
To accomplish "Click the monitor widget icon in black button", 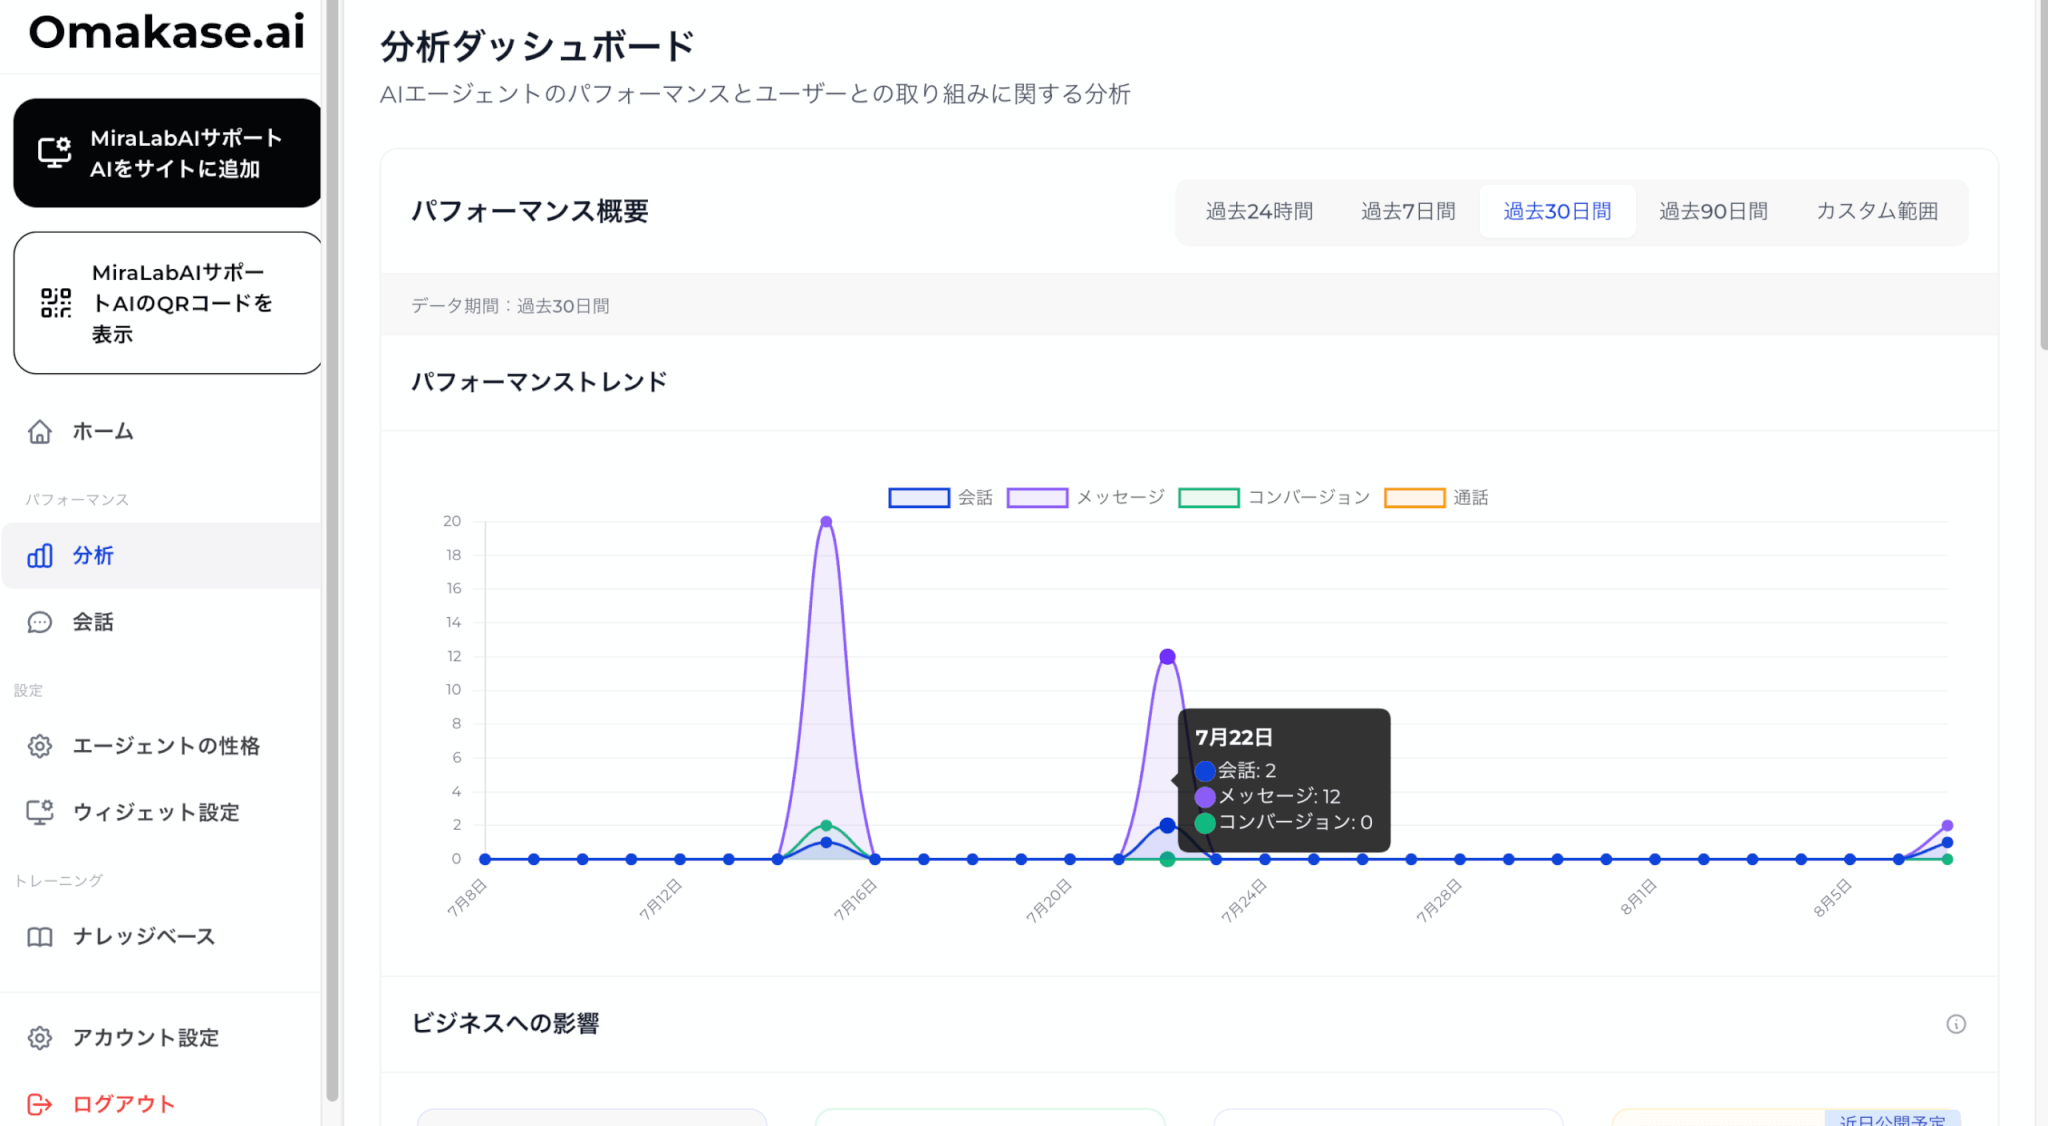I will pos(54,152).
